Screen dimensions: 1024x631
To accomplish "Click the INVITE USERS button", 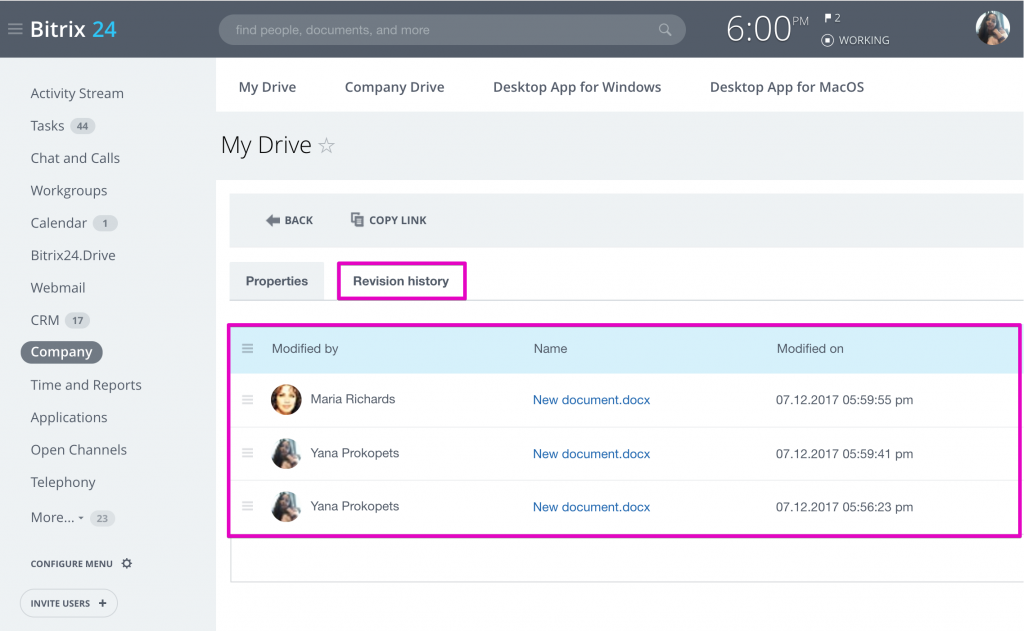I will pos(69,603).
